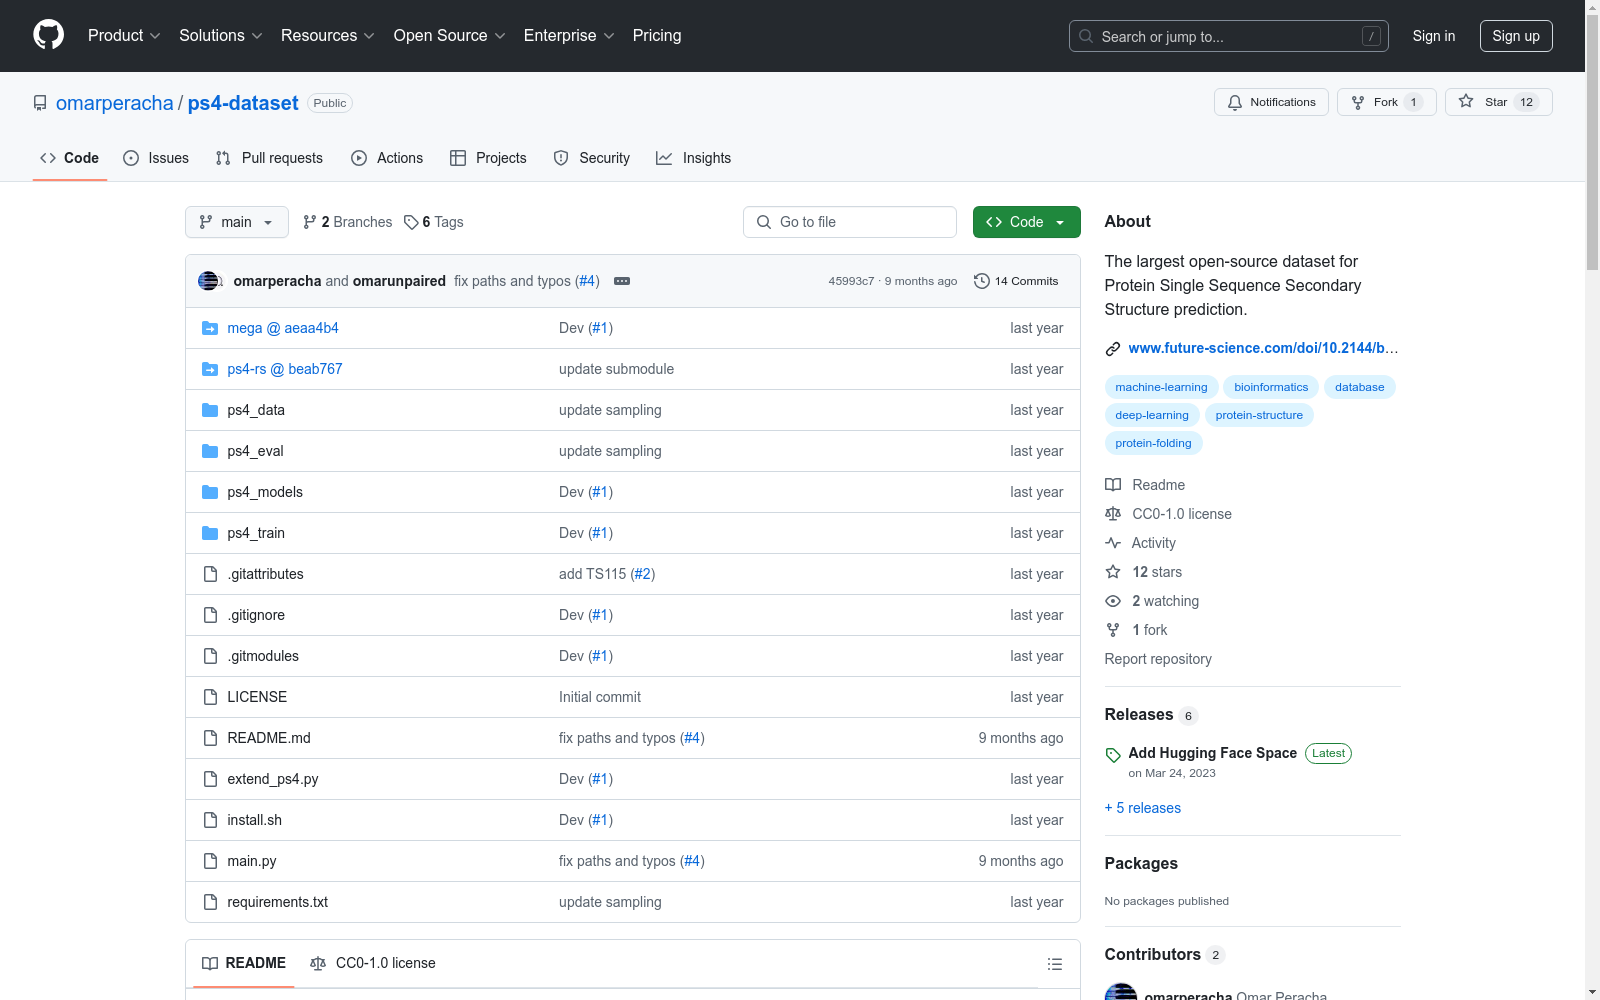Open the install.sh file
The image size is (1600, 1000).
[254, 820]
